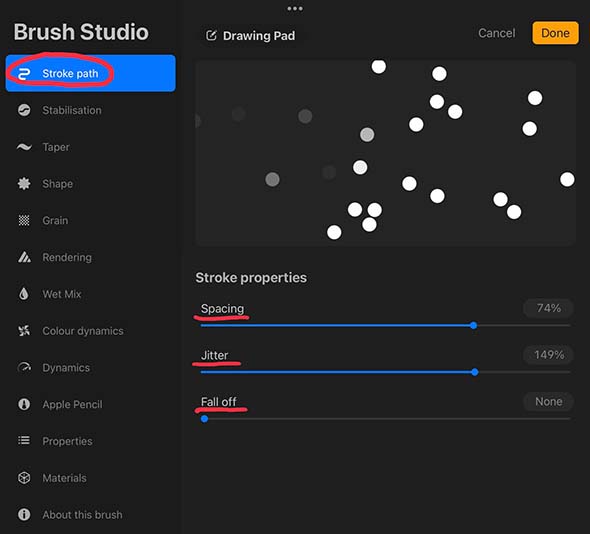Open the Rendering icon
The image size is (590, 534).
pyautogui.click(x=24, y=257)
